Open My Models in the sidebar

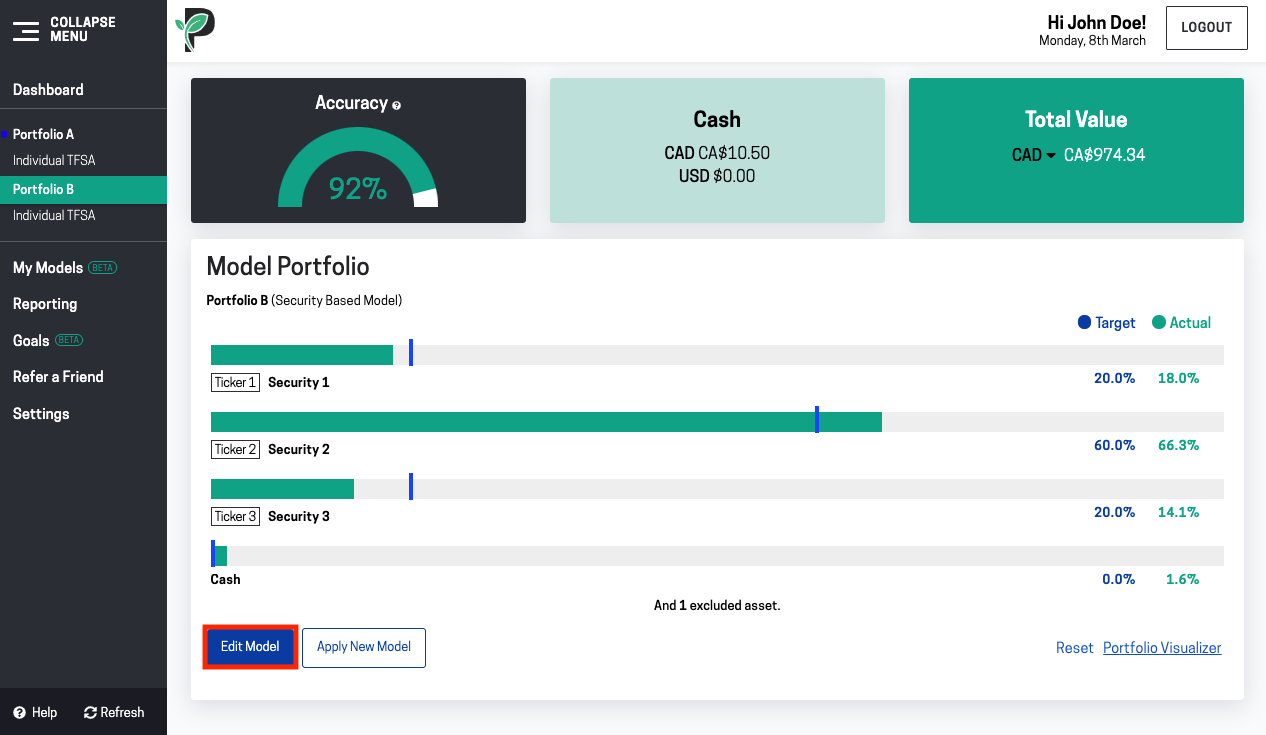48,268
